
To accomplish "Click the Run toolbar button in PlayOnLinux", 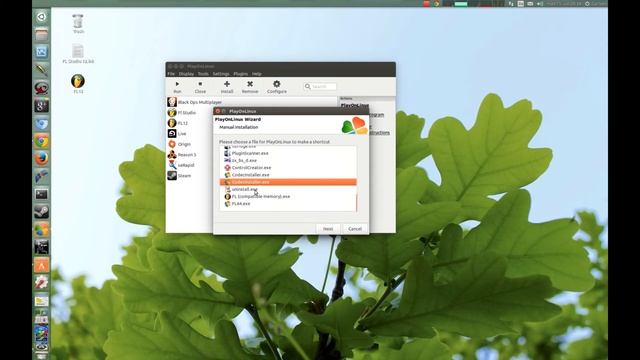I will [x=177, y=87].
